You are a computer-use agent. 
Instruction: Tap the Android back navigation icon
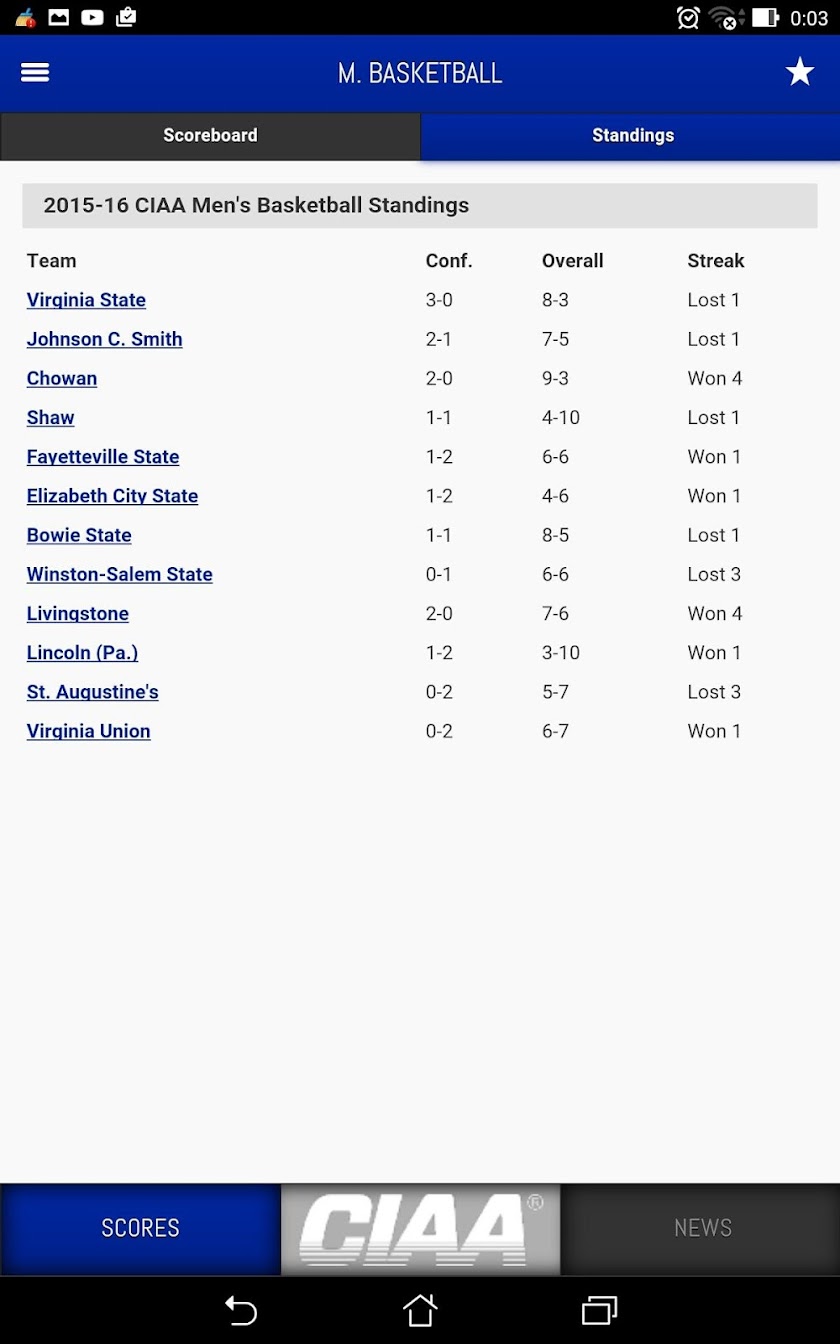240,1310
